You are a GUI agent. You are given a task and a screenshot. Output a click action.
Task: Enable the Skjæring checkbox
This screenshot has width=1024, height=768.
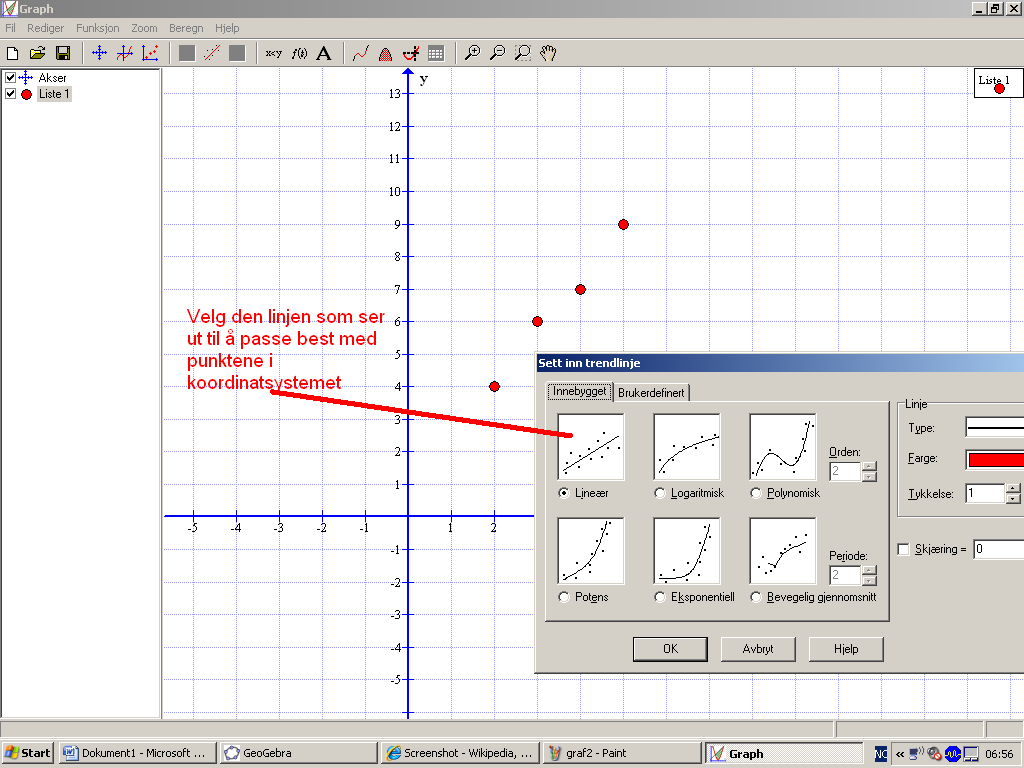904,549
